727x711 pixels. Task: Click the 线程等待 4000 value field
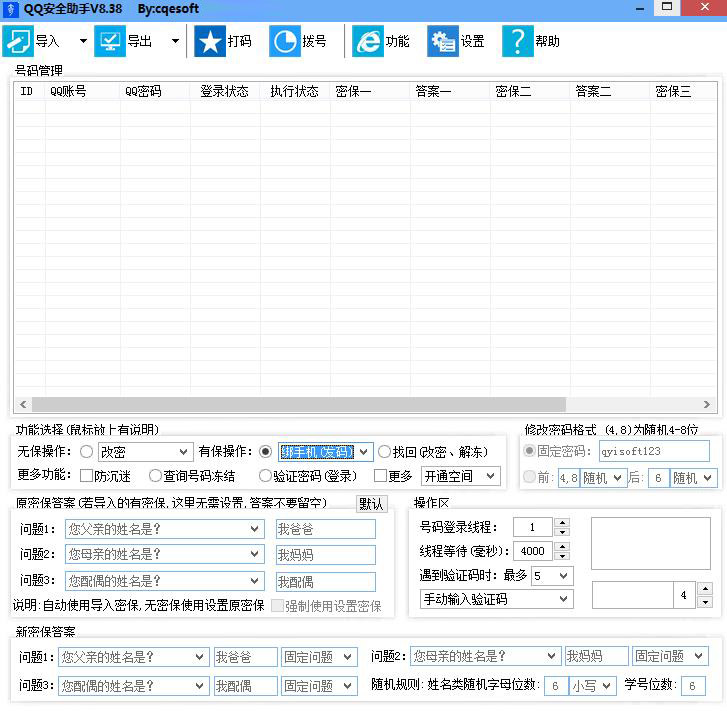coord(533,551)
